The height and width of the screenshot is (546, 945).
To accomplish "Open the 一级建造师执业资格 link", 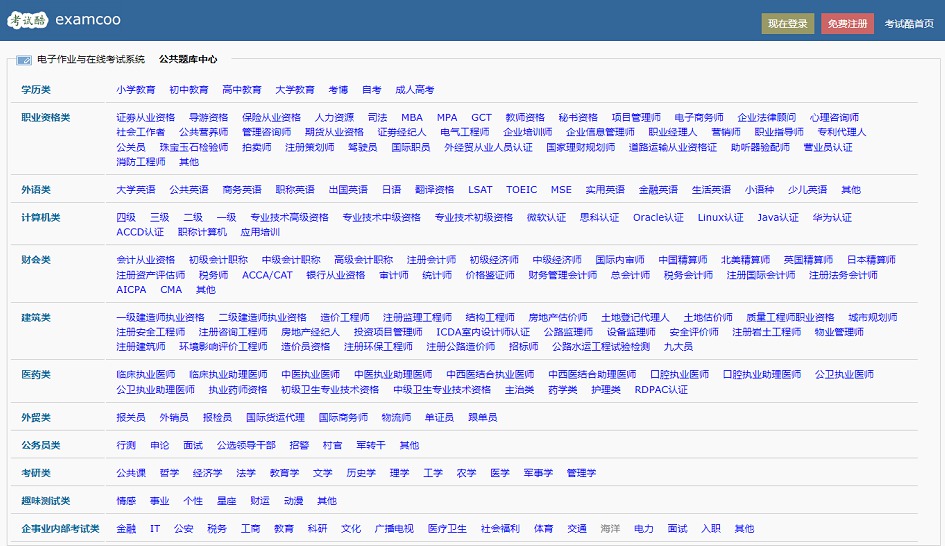I will click(x=160, y=318).
